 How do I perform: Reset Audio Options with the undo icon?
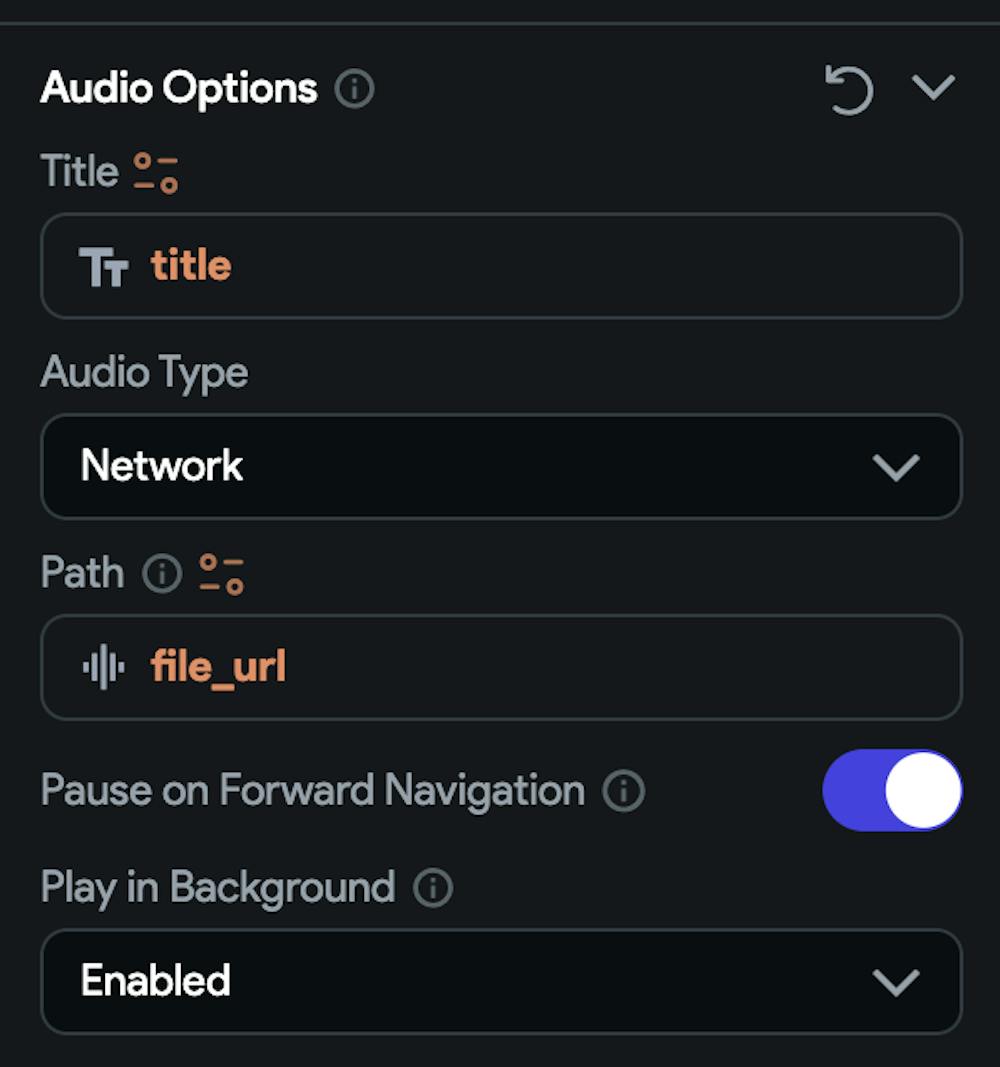coord(848,89)
